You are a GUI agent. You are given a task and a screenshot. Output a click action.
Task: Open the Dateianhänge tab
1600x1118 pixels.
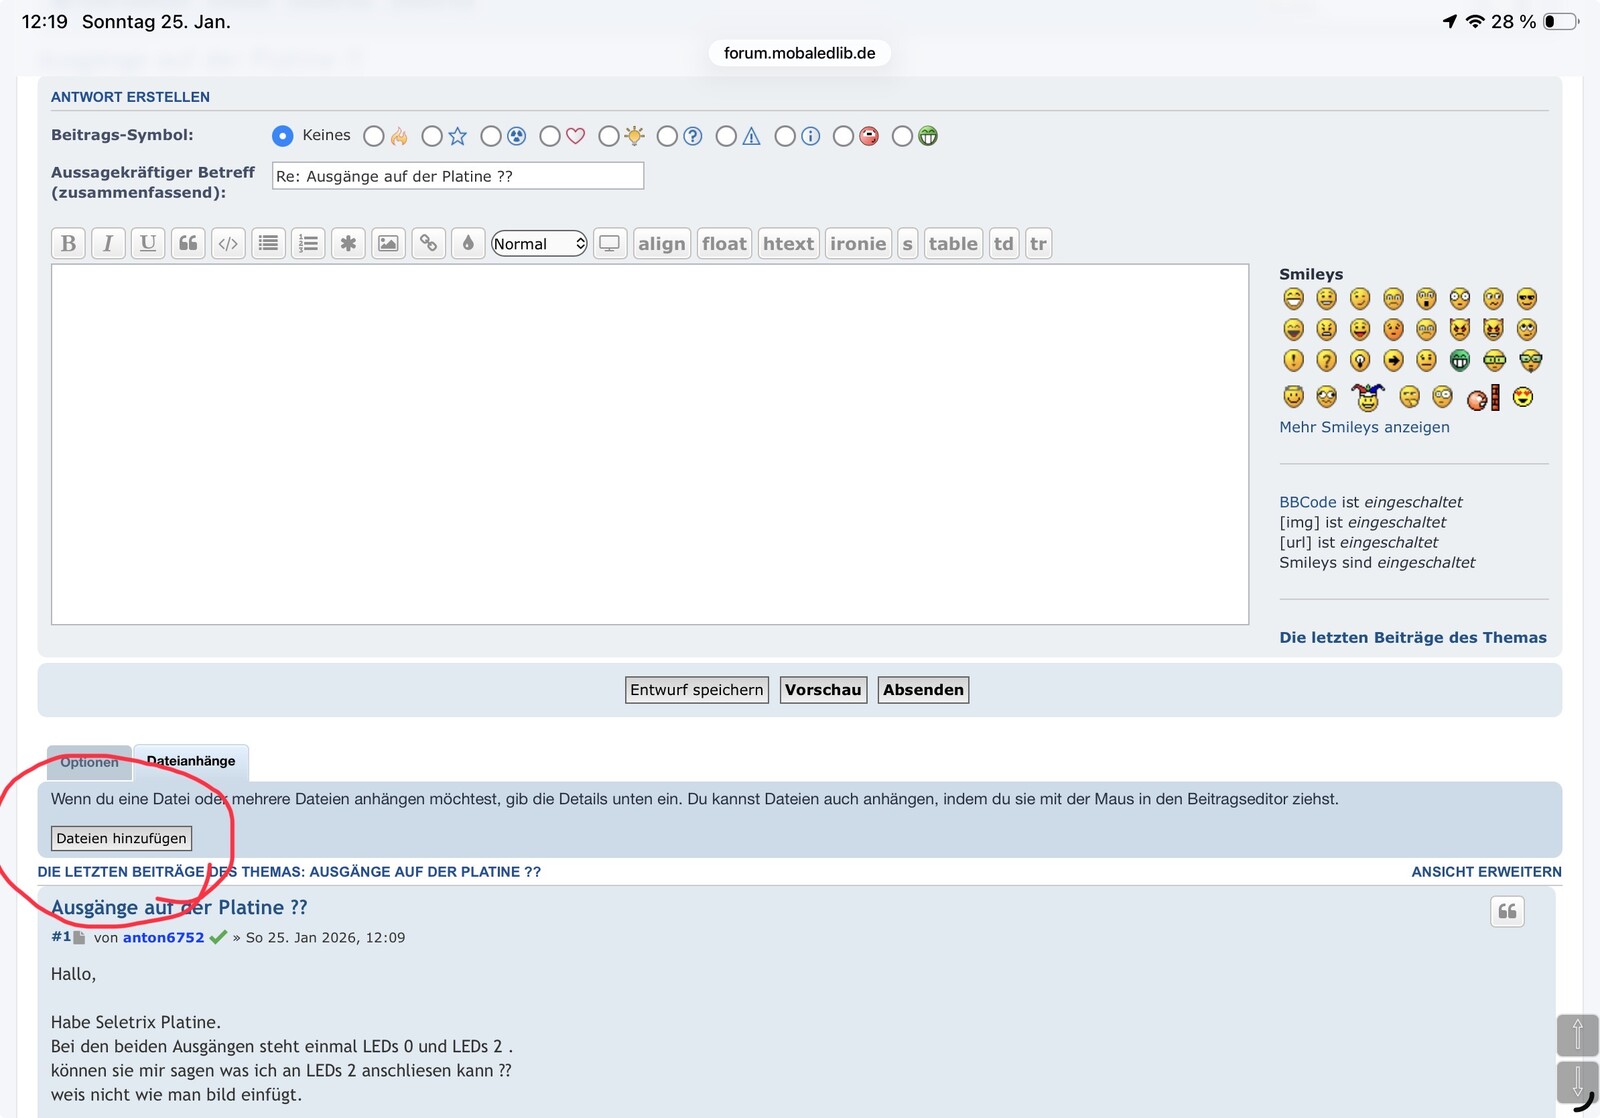pos(191,761)
